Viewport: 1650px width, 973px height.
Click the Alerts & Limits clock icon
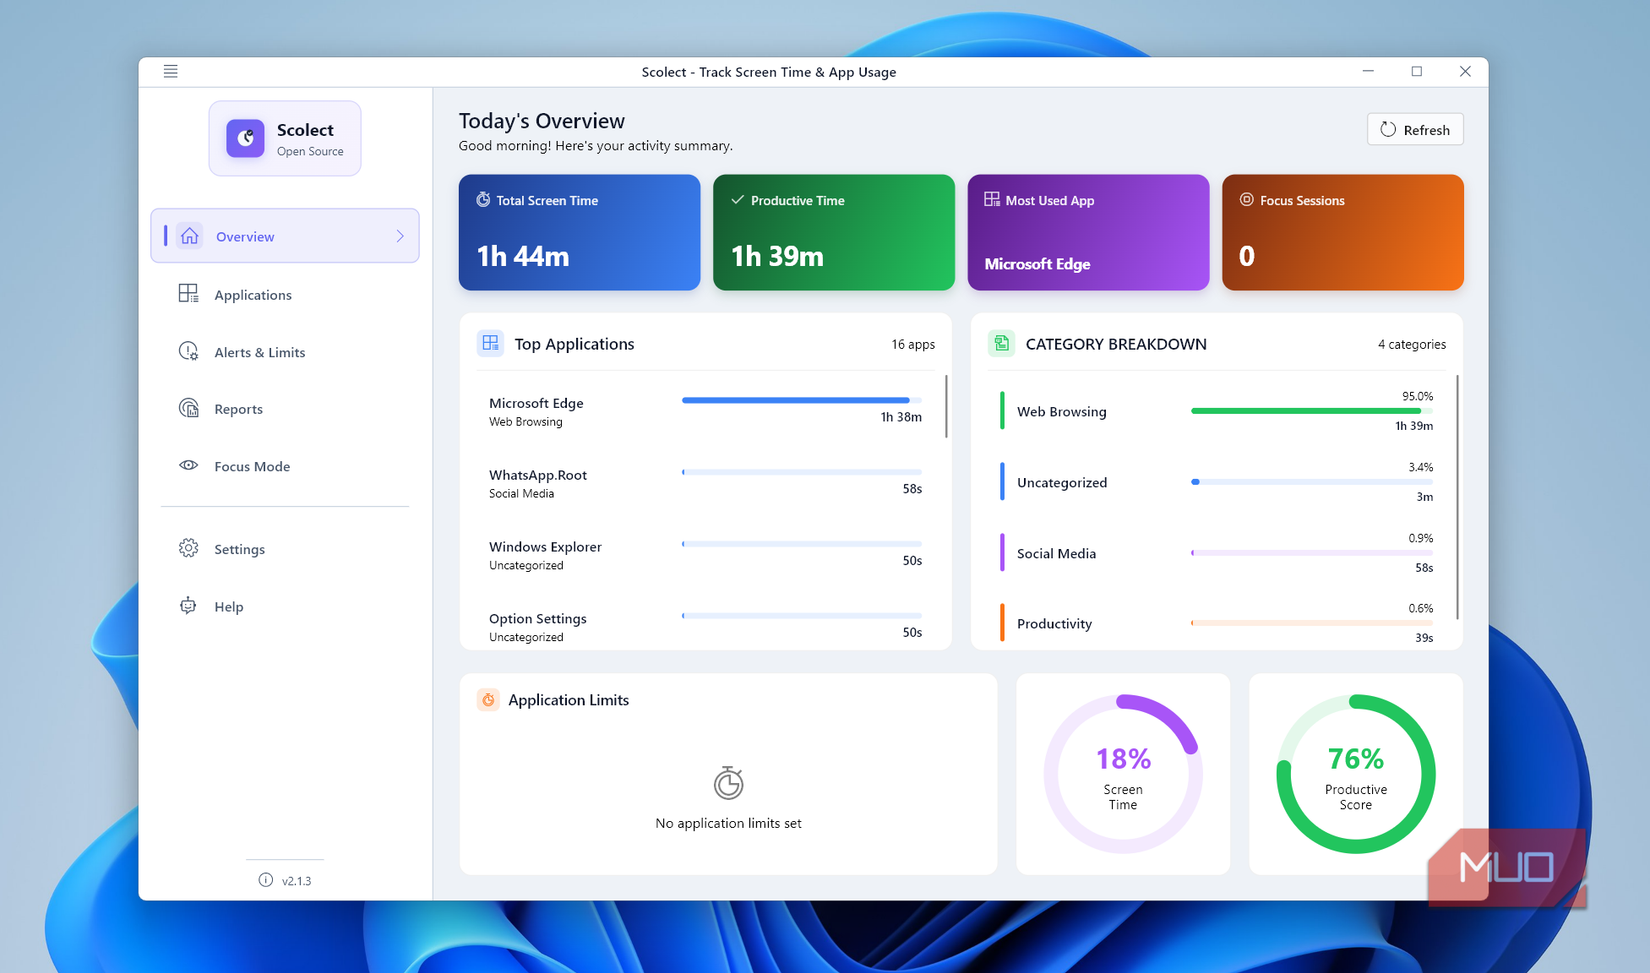pos(188,351)
